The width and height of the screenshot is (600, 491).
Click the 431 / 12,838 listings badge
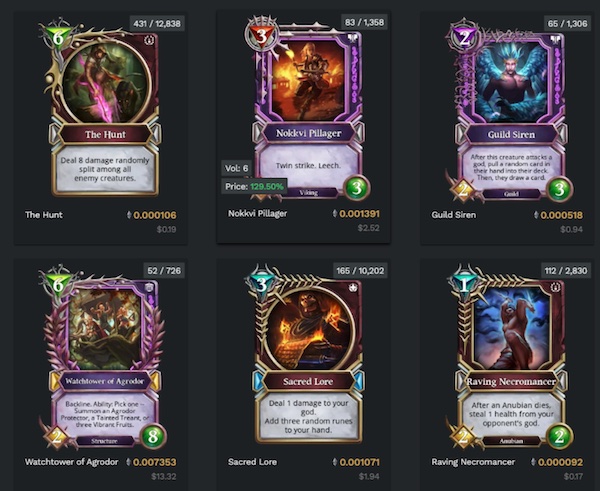point(157,23)
